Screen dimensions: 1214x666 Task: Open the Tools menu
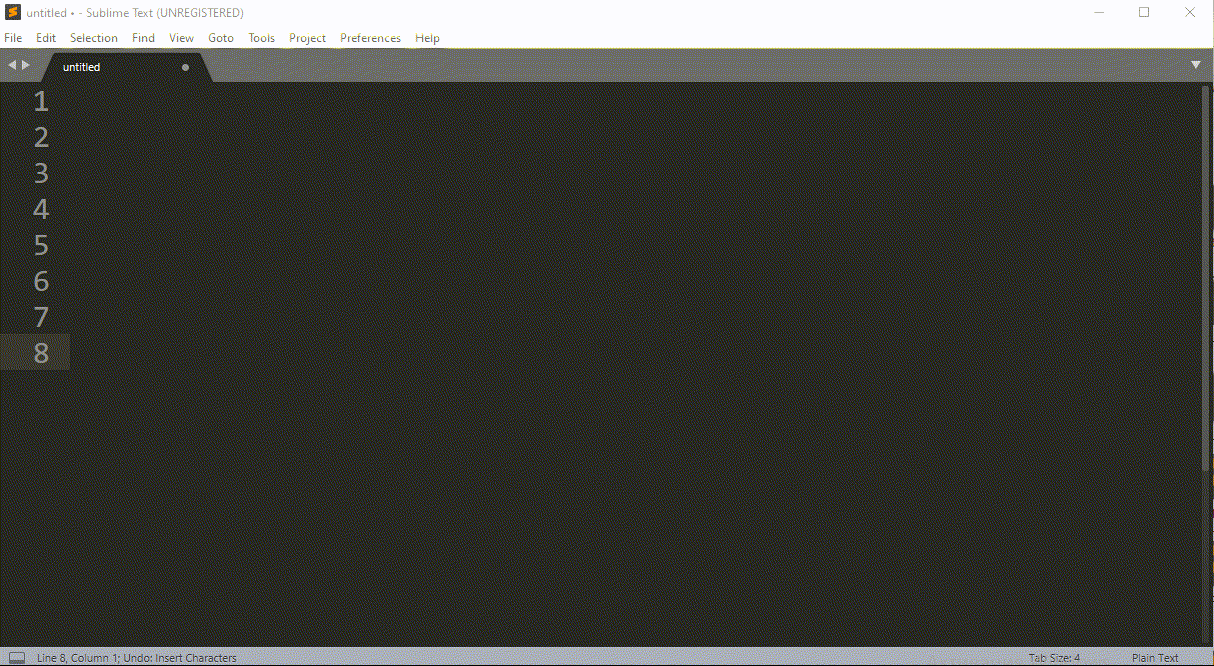click(262, 38)
